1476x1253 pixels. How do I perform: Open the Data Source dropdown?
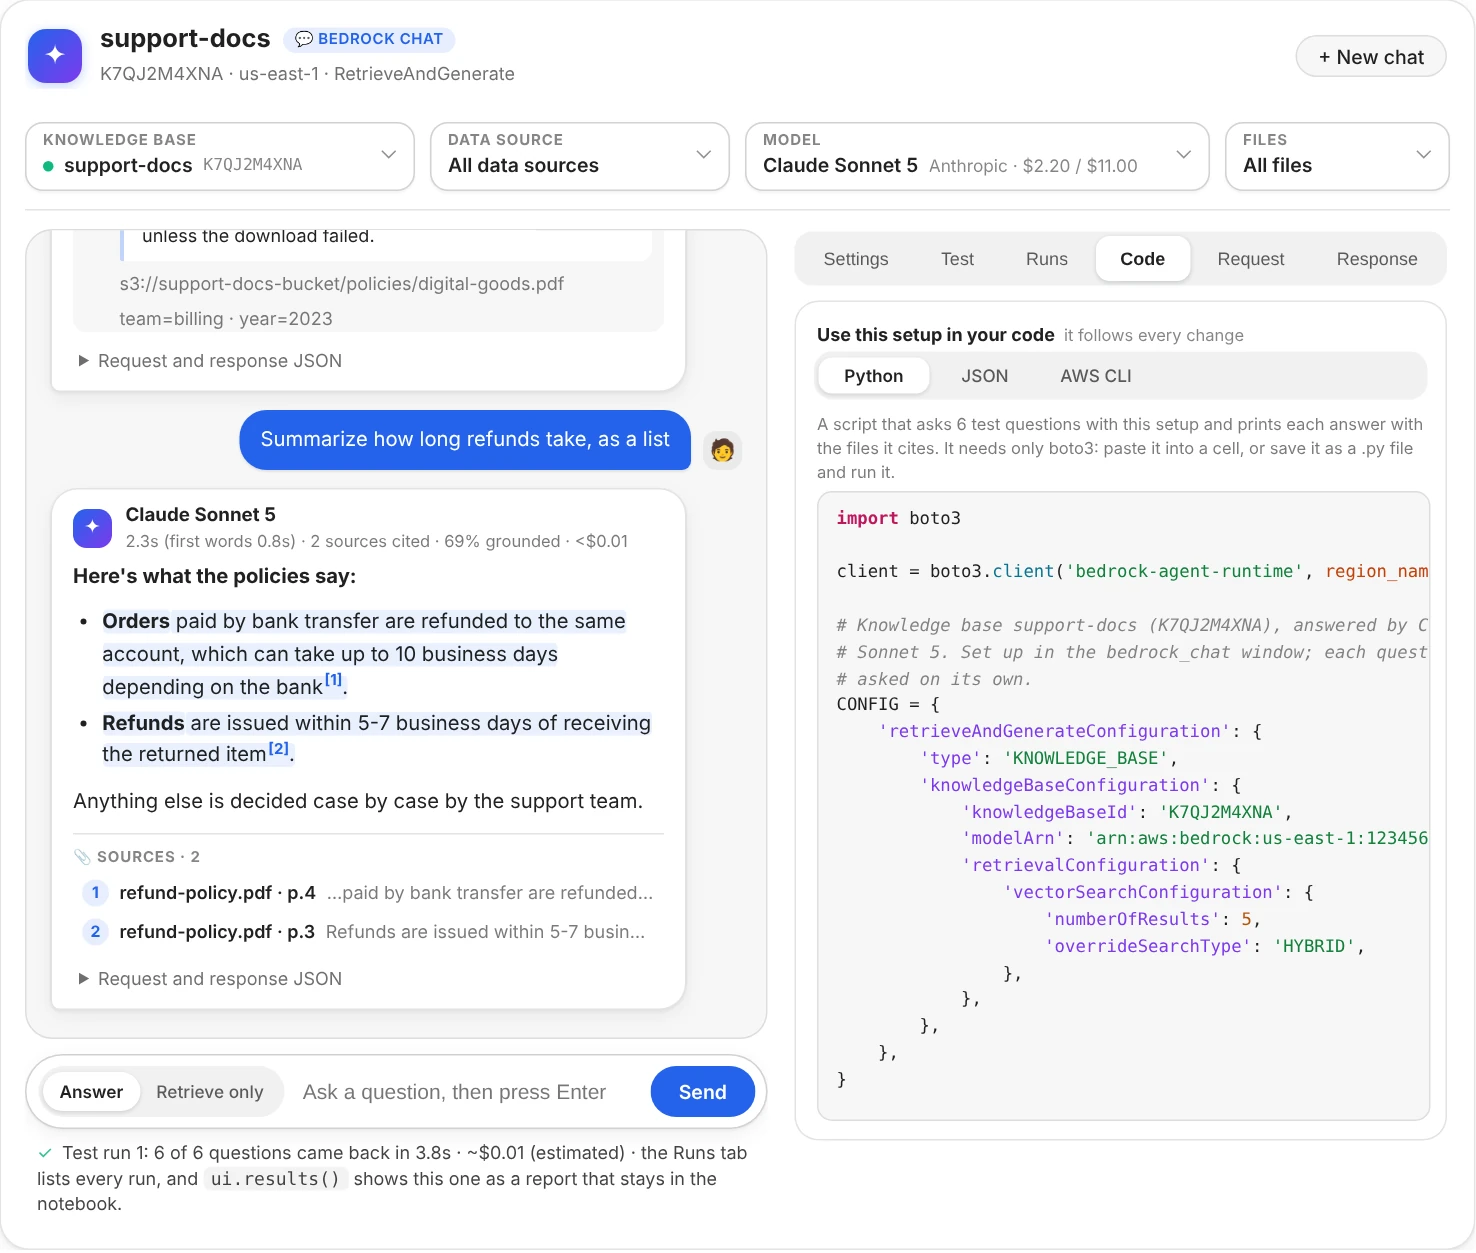tap(580, 156)
